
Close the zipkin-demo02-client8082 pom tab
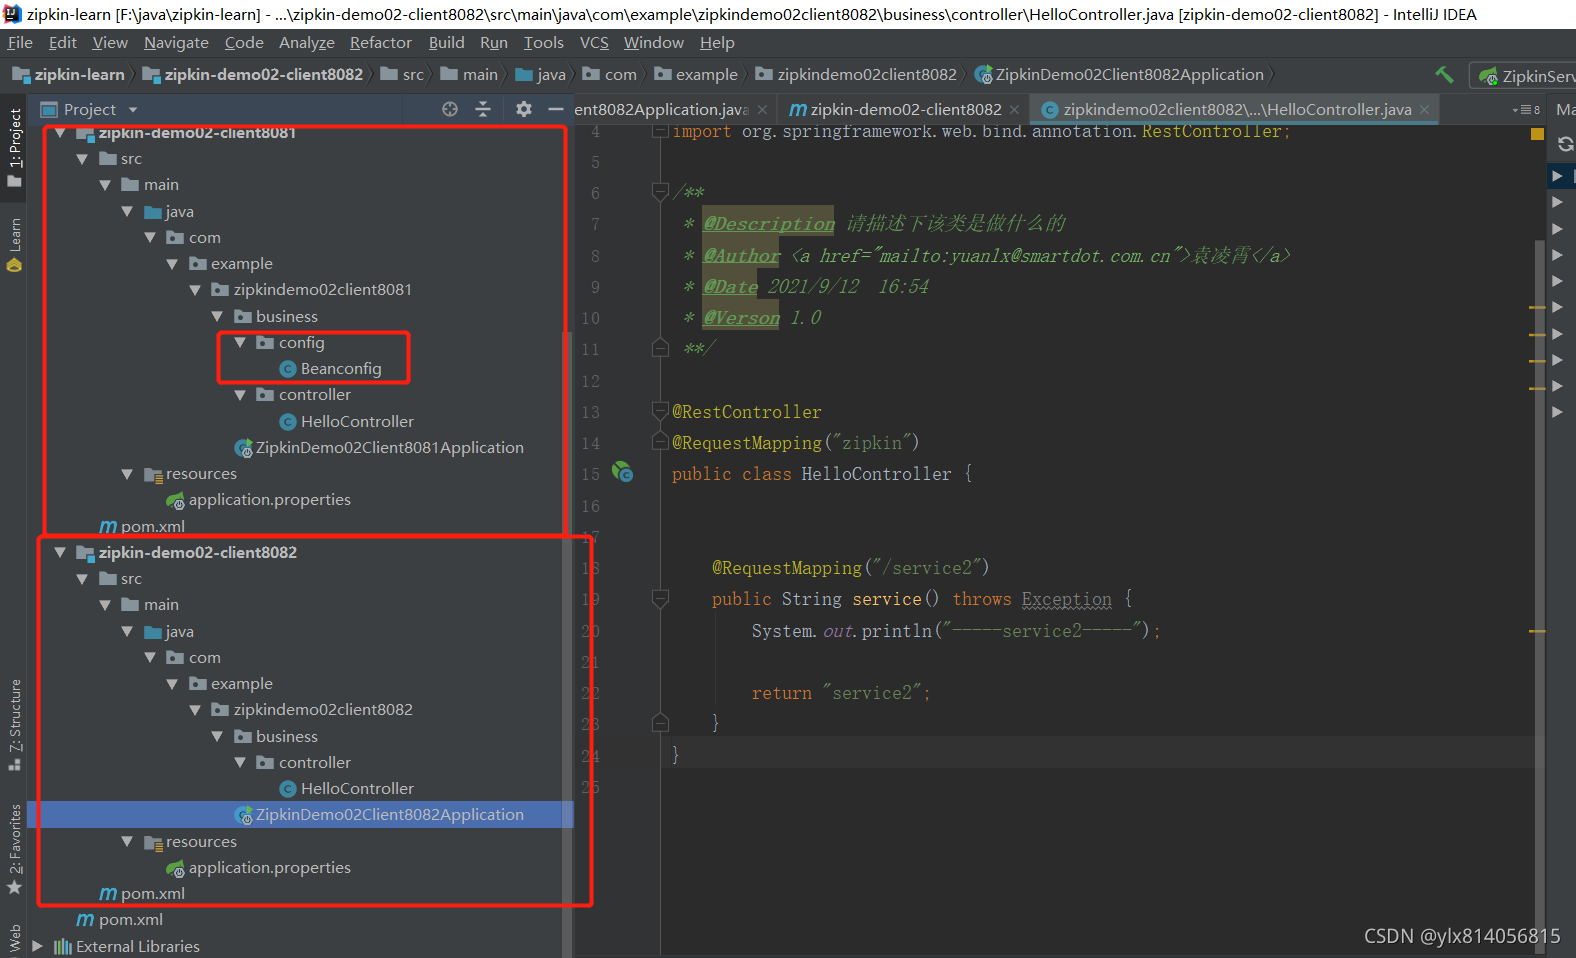click(x=1014, y=110)
